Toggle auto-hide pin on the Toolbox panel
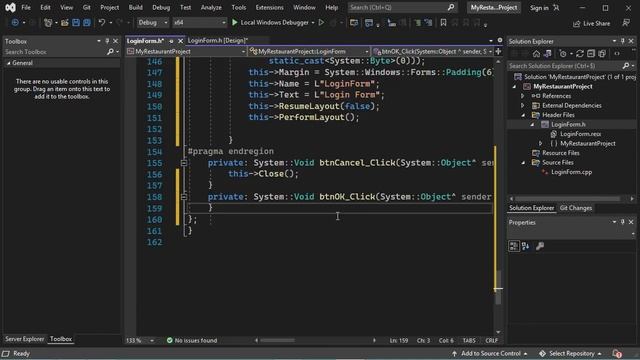The height and width of the screenshot is (360, 640). coord(107,41)
